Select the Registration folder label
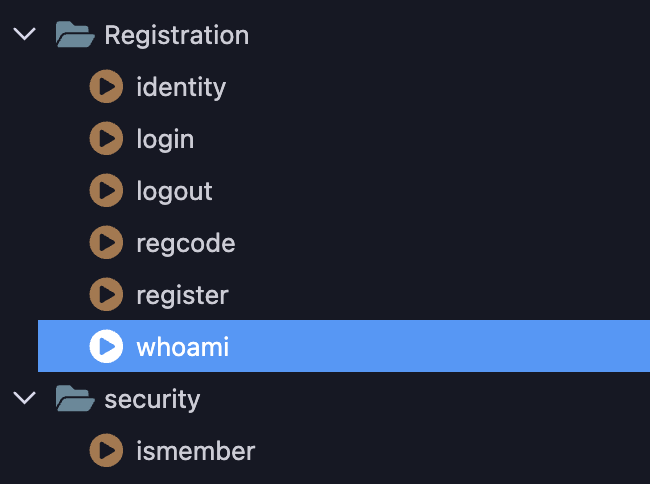Viewport: 650px width, 484px height. point(177,35)
